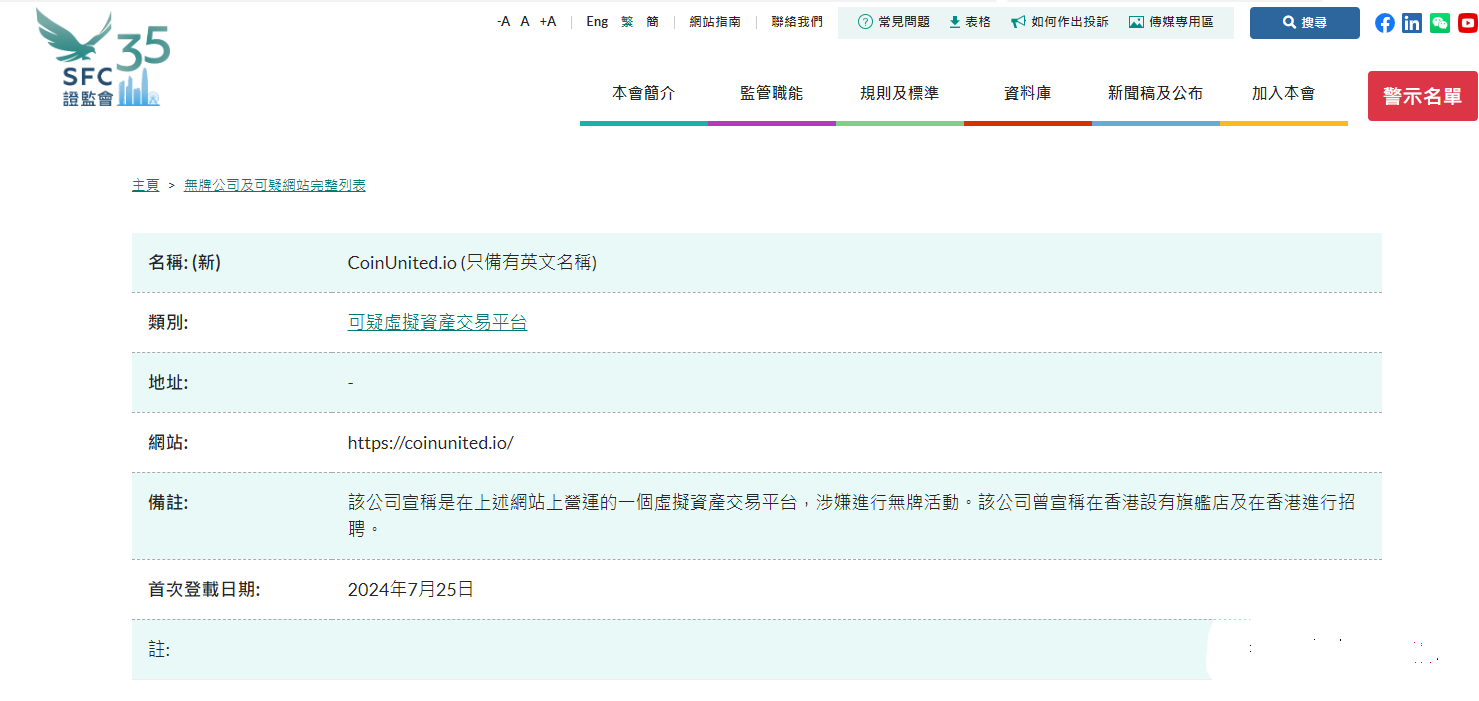Click the red 警示名單 button
This screenshot has height=701, width=1479.
click(x=1422, y=96)
